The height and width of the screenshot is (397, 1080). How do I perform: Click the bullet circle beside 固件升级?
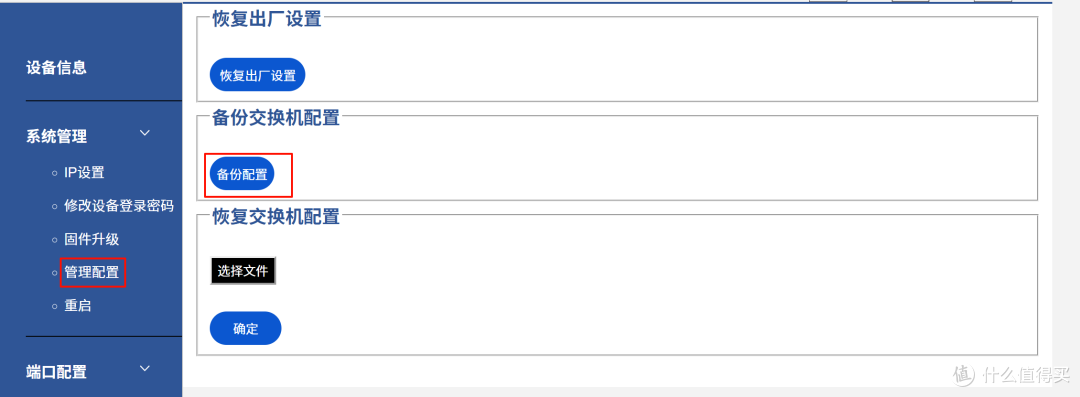click(54, 240)
